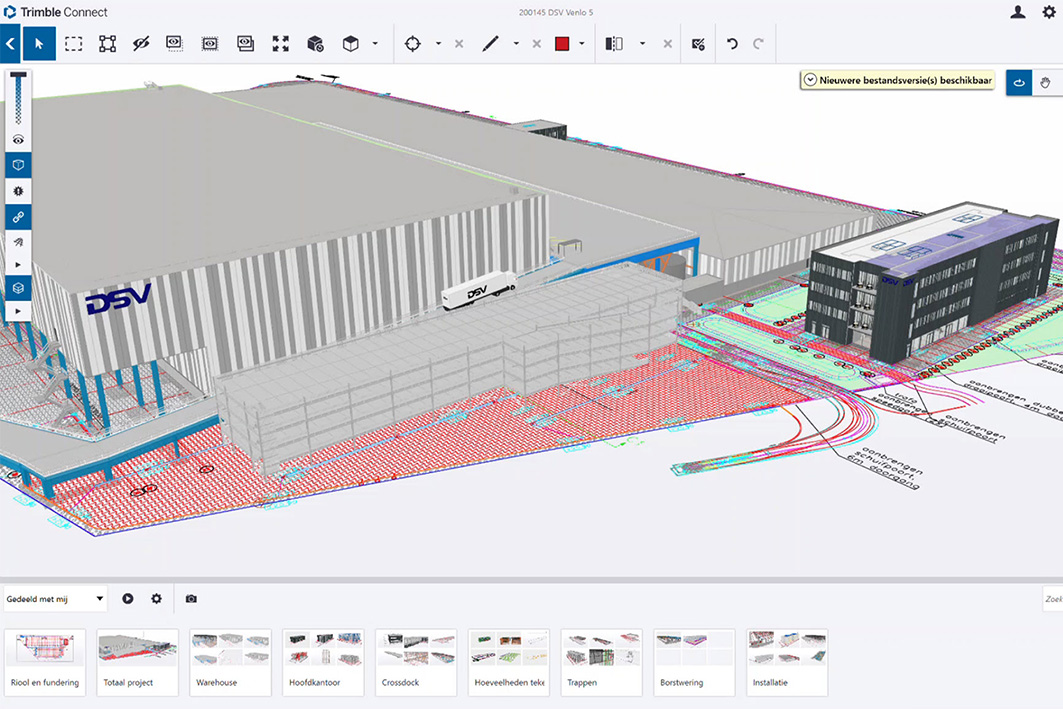Open settings gear in top bar

[x=1049, y=12]
